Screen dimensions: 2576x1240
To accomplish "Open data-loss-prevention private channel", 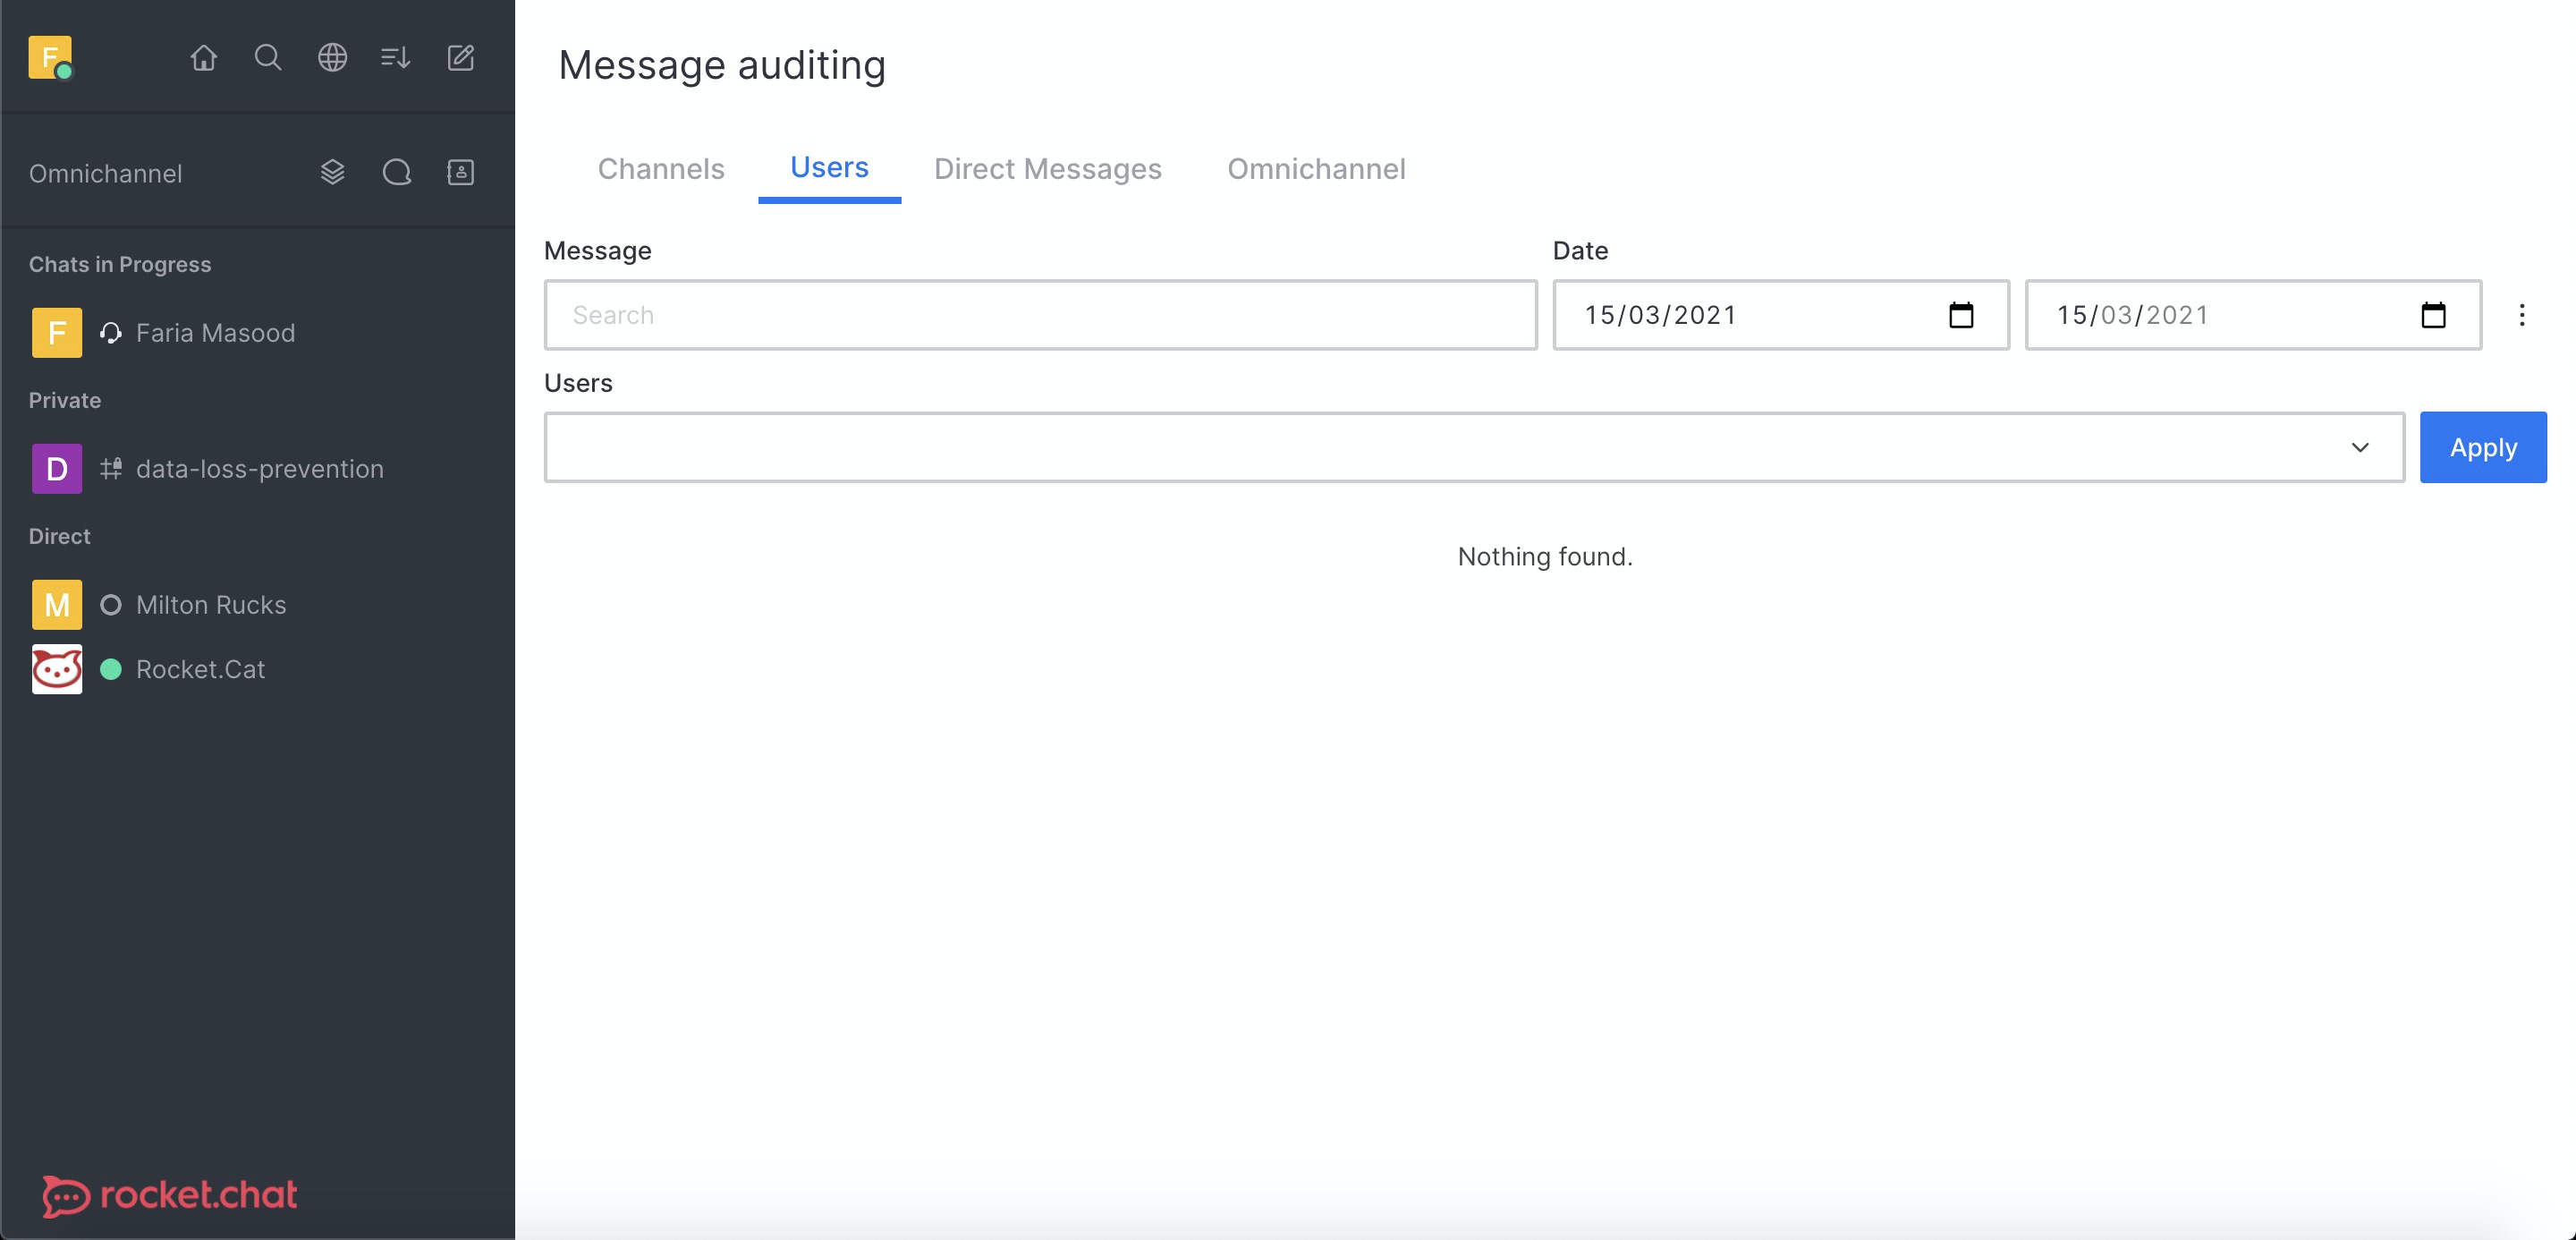I will (x=258, y=468).
